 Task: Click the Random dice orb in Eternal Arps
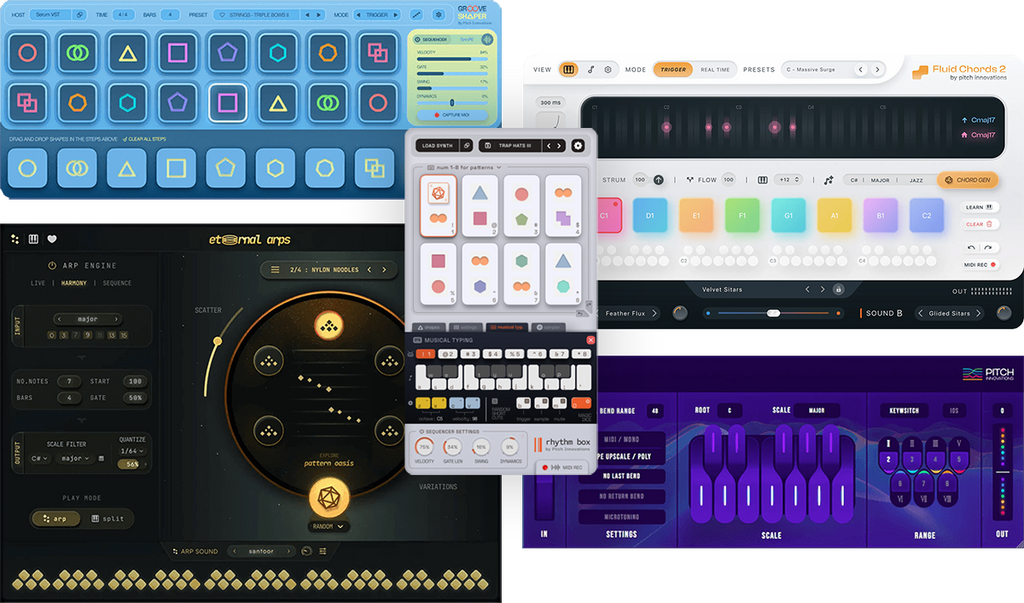click(x=328, y=498)
